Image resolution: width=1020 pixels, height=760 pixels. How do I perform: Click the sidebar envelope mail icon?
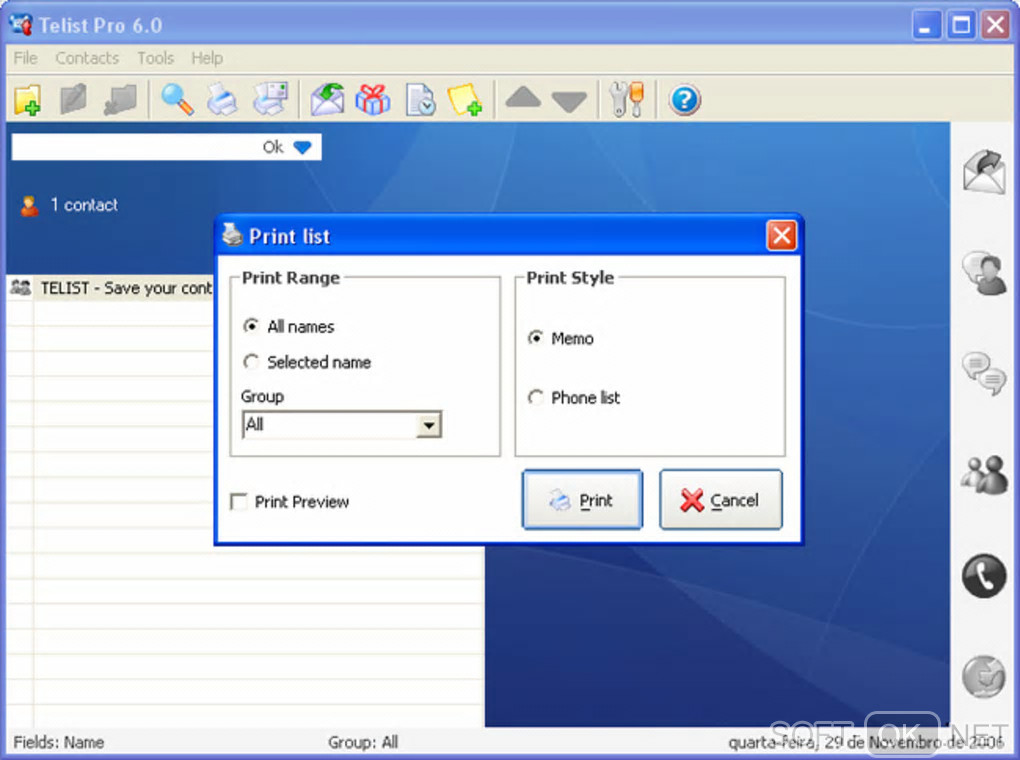(984, 171)
